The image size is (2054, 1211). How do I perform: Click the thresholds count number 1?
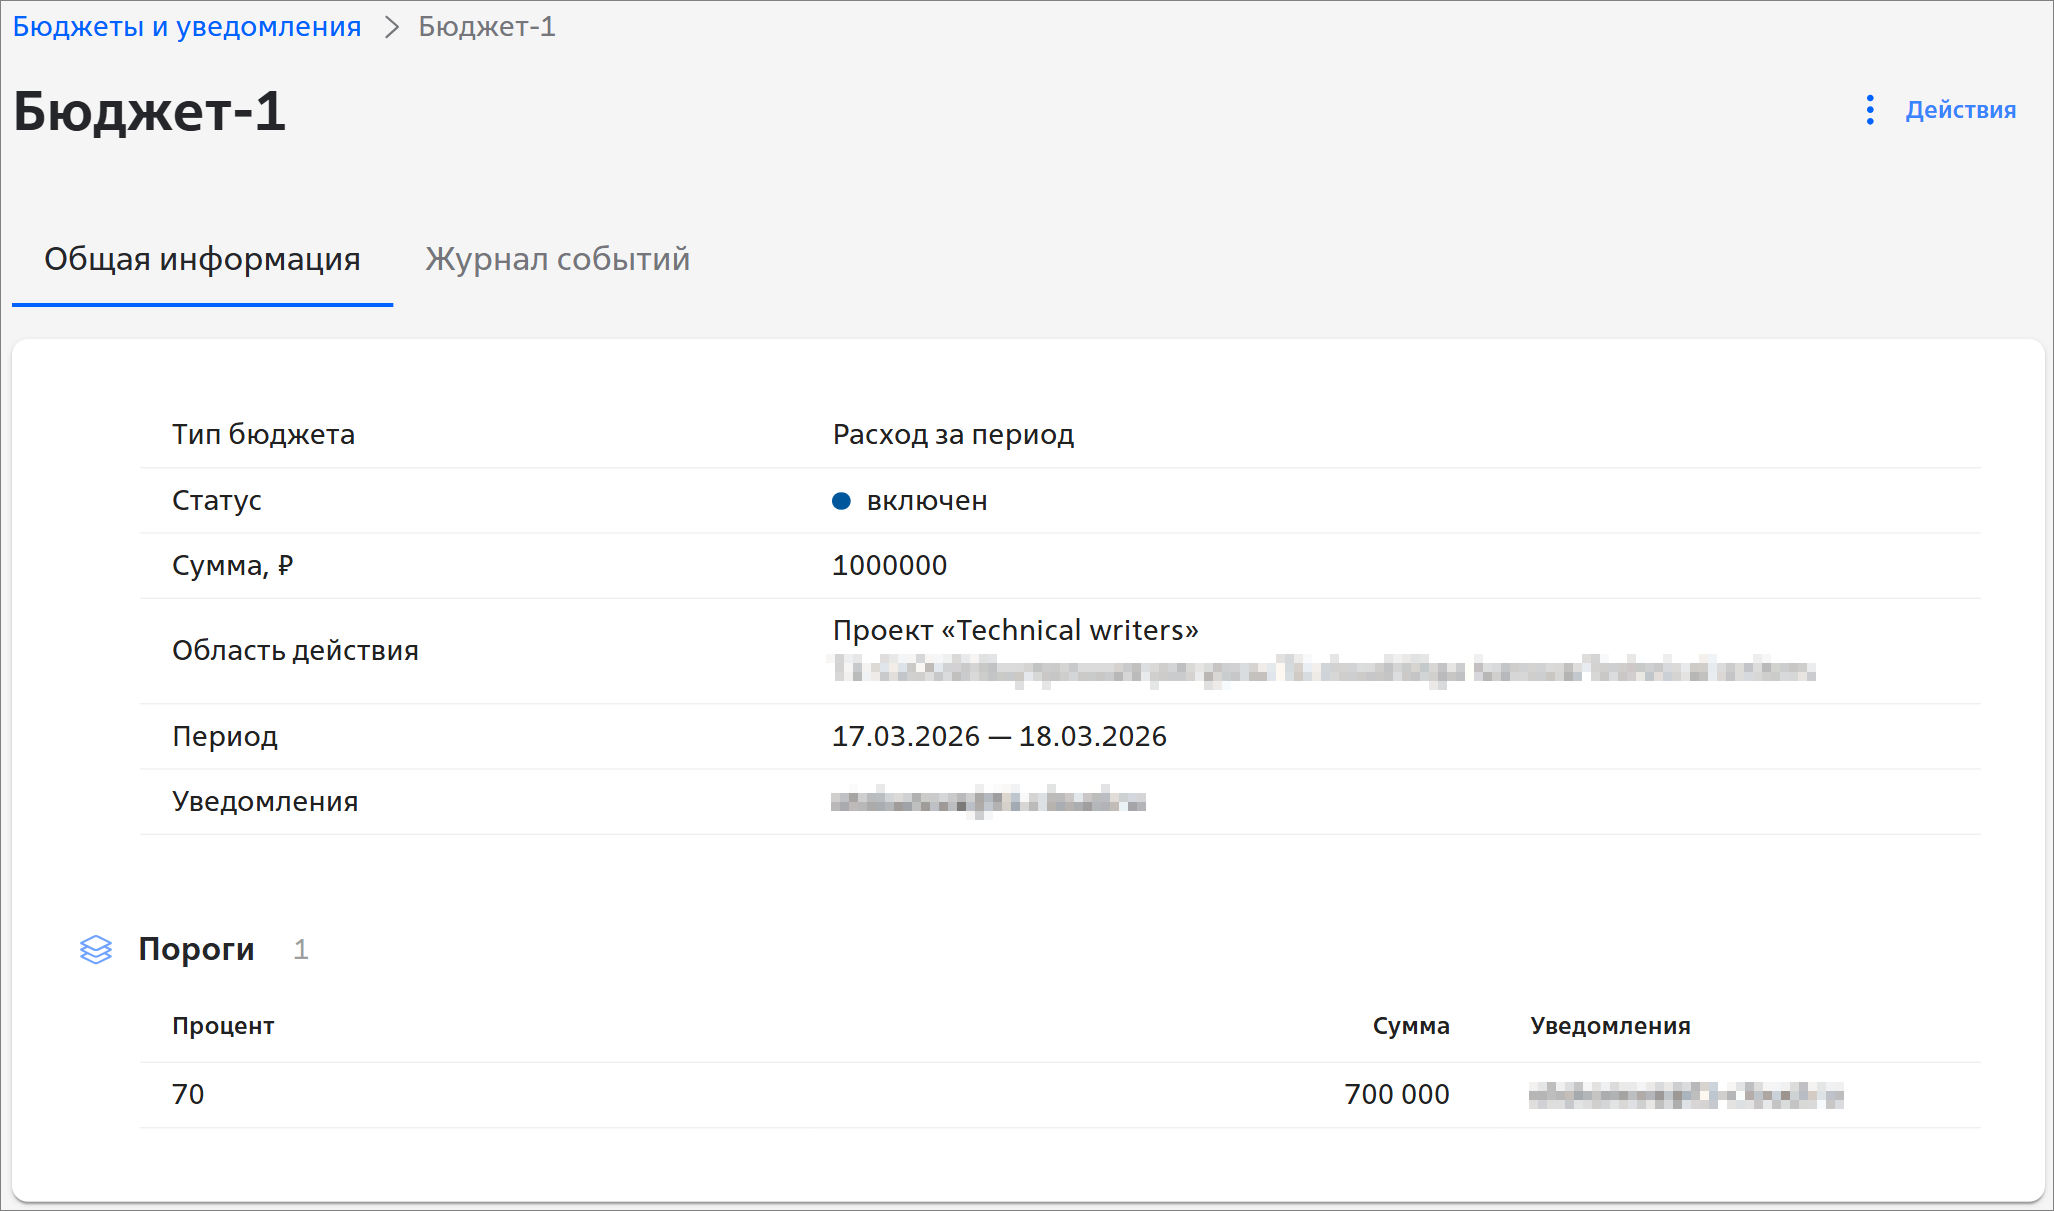(x=300, y=949)
